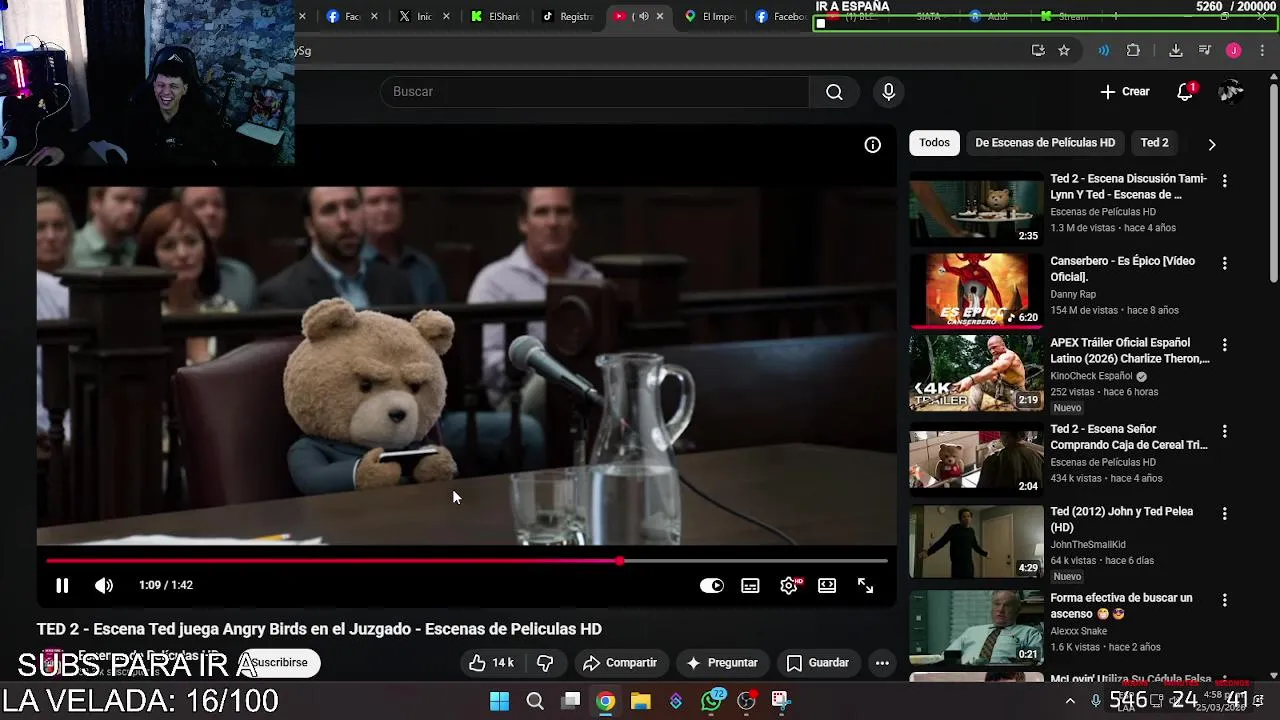Image resolution: width=1280 pixels, height=720 pixels.
Task: Like the video with 14 k
Action: pyautogui.click(x=492, y=663)
